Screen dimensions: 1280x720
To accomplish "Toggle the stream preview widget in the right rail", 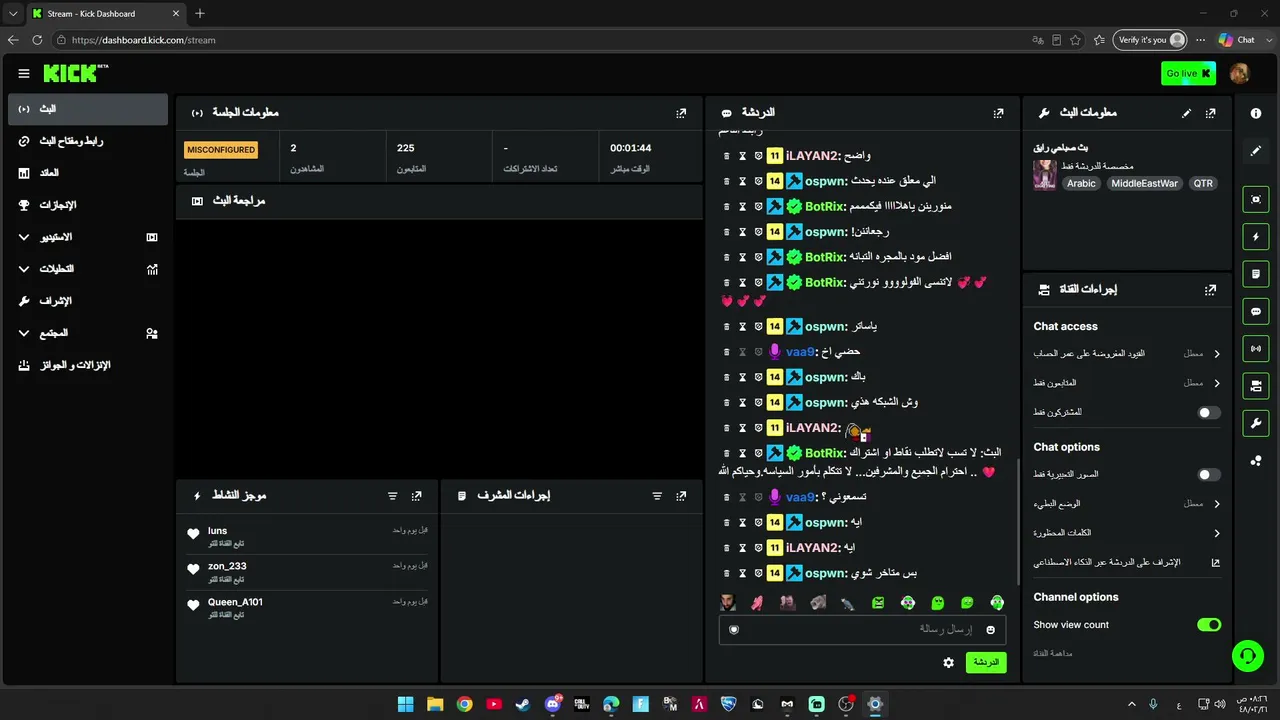I will coord(1256,199).
